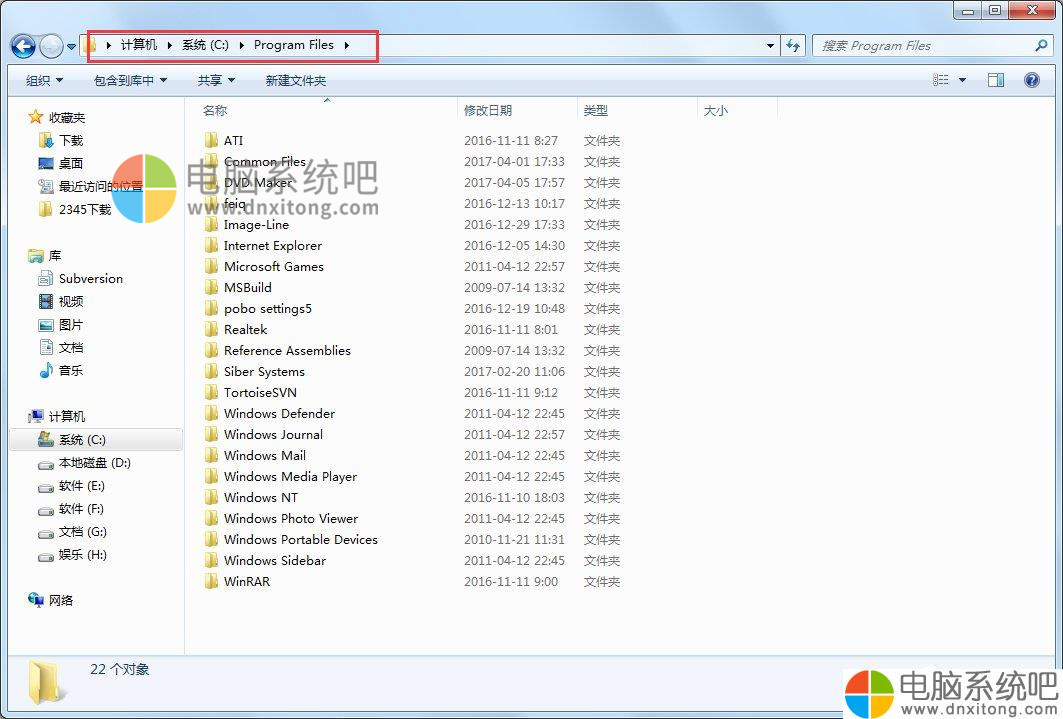Viewport: 1063px width, 719px height.
Task: Click the Back navigation arrow
Action: [23, 46]
